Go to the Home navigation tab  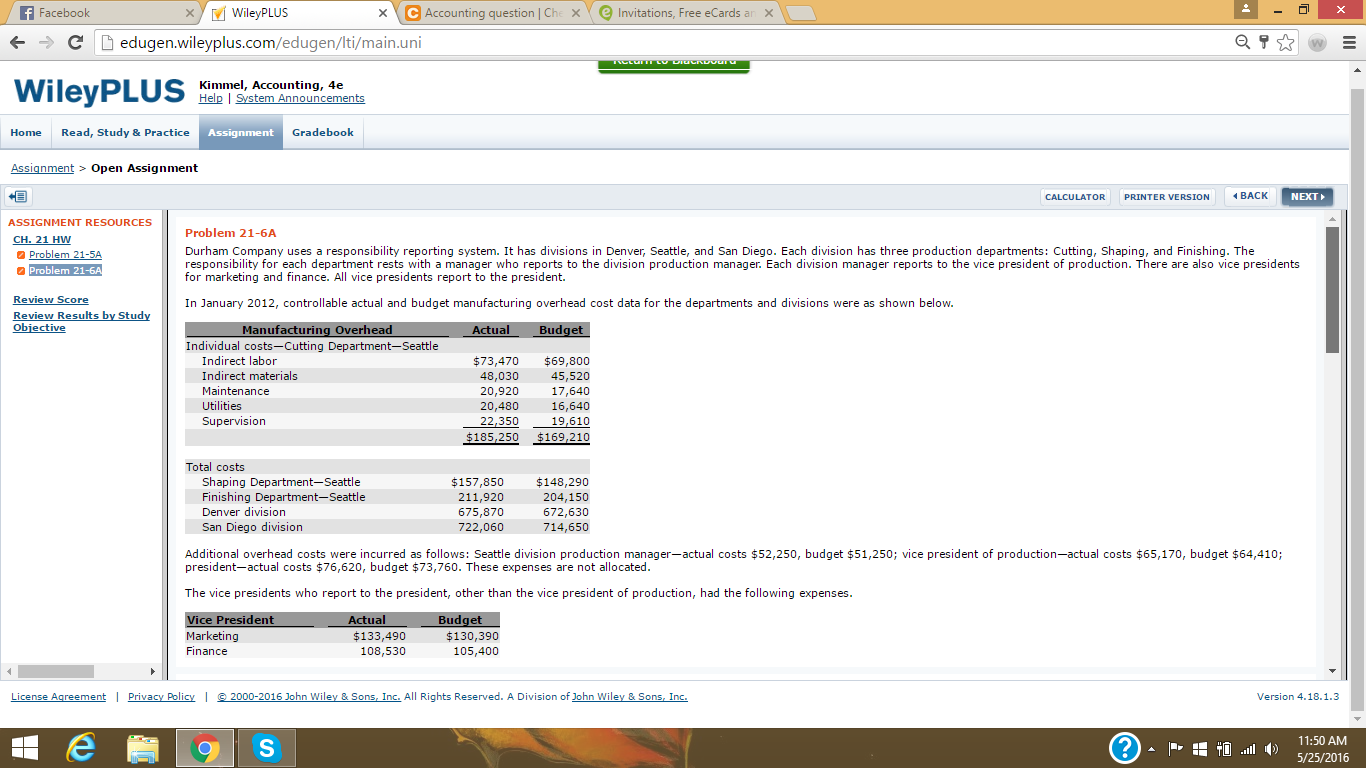[26, 132]
